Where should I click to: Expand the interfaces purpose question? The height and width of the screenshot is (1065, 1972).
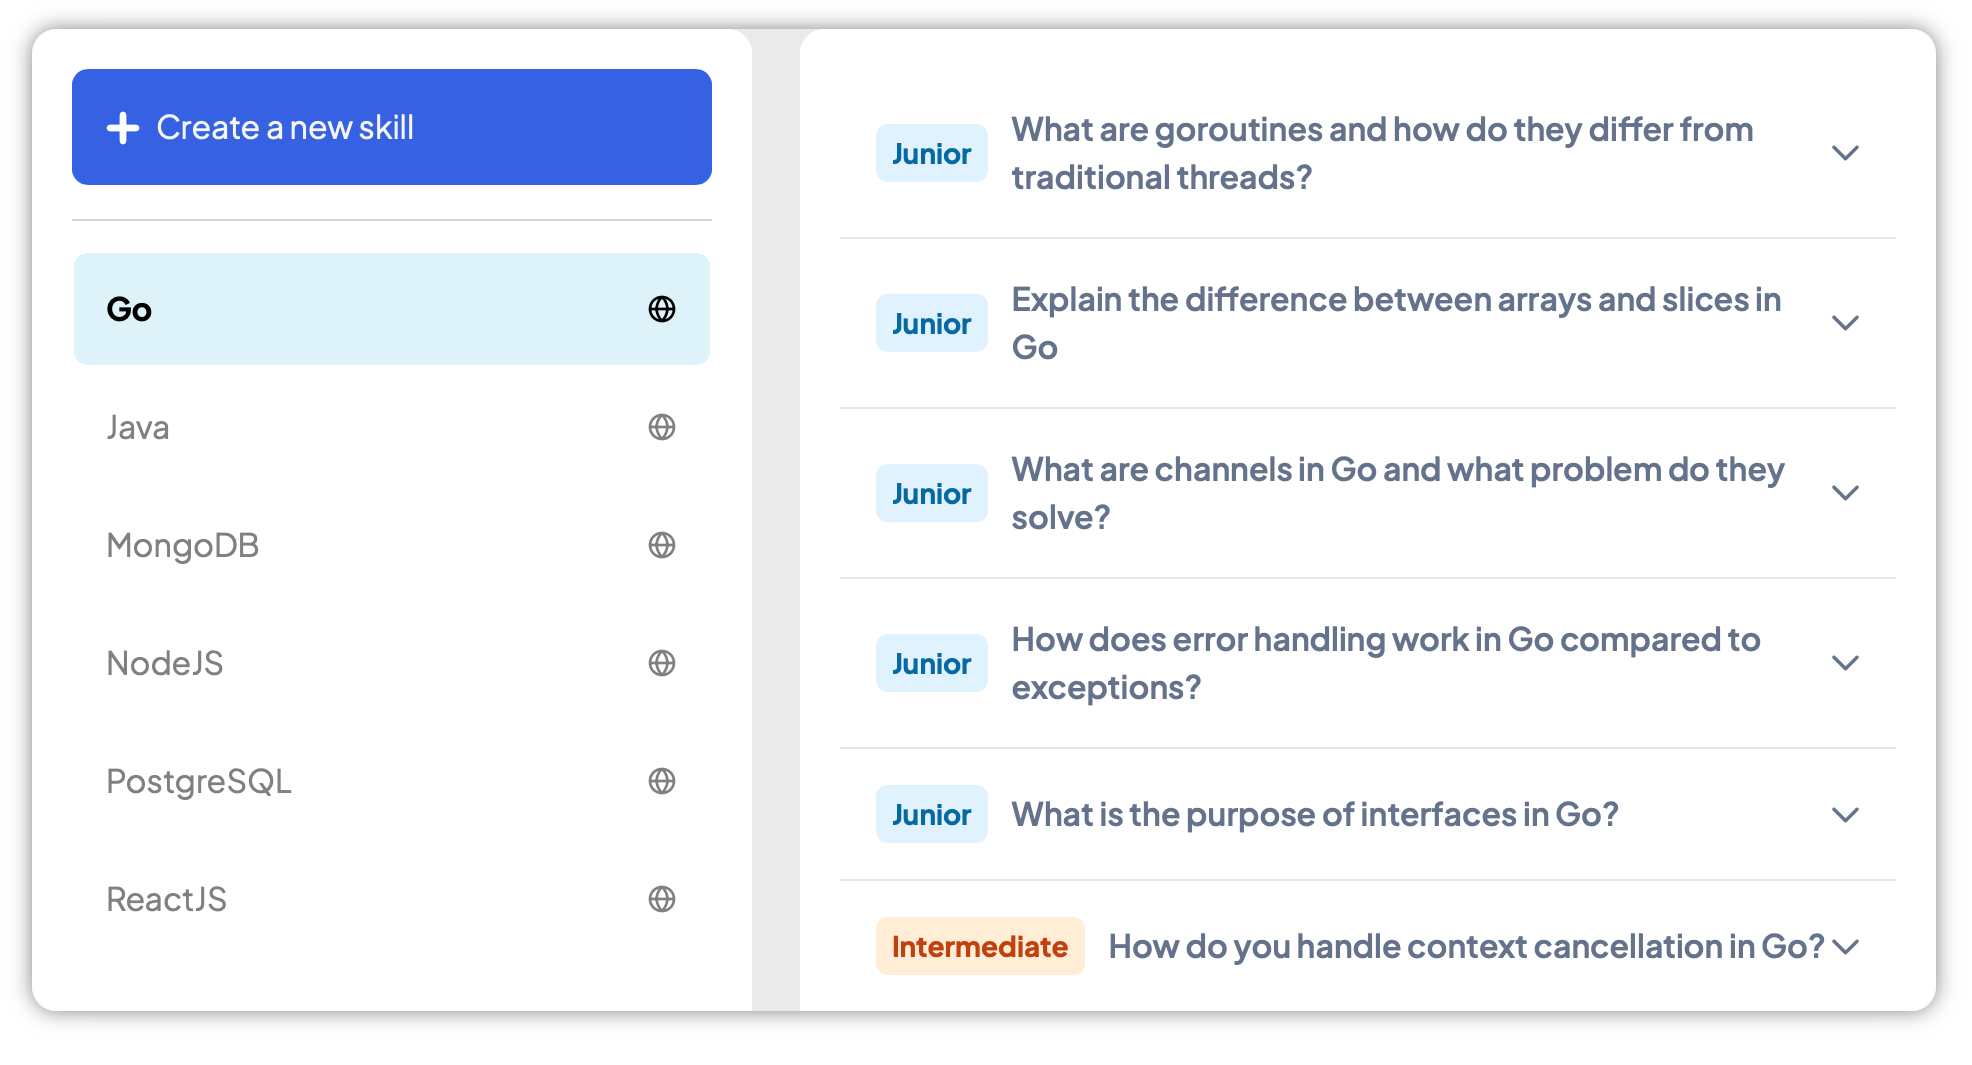click(1845, 815)
